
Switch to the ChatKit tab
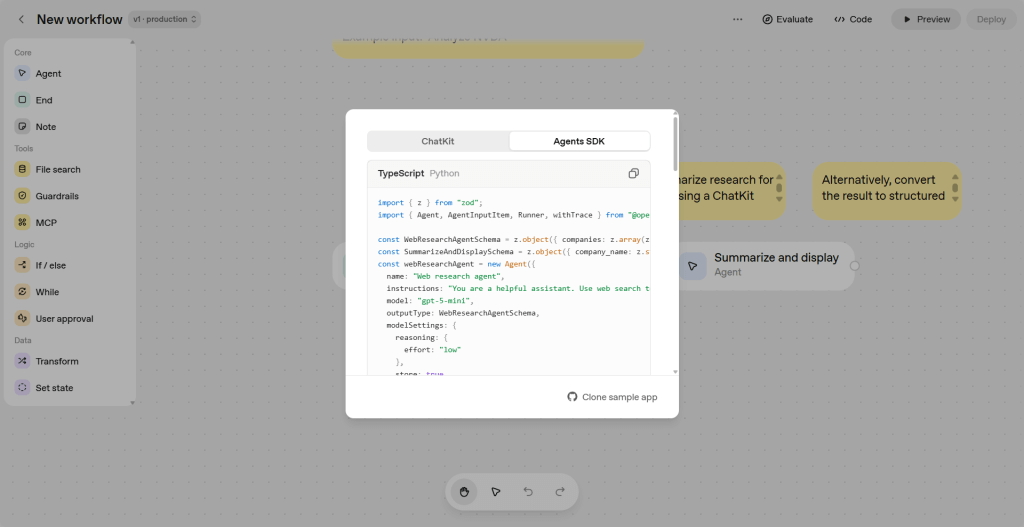click(438, 141)
